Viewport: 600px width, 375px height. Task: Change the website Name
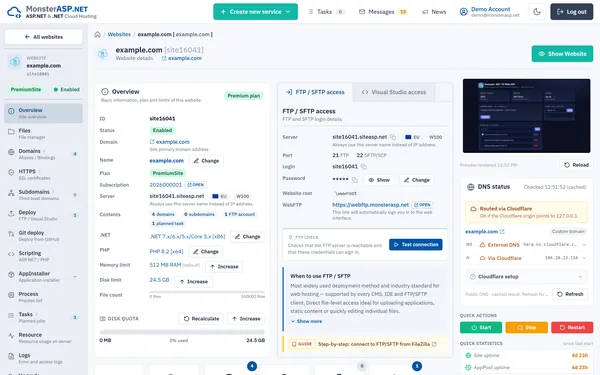[x=206, y=161]
